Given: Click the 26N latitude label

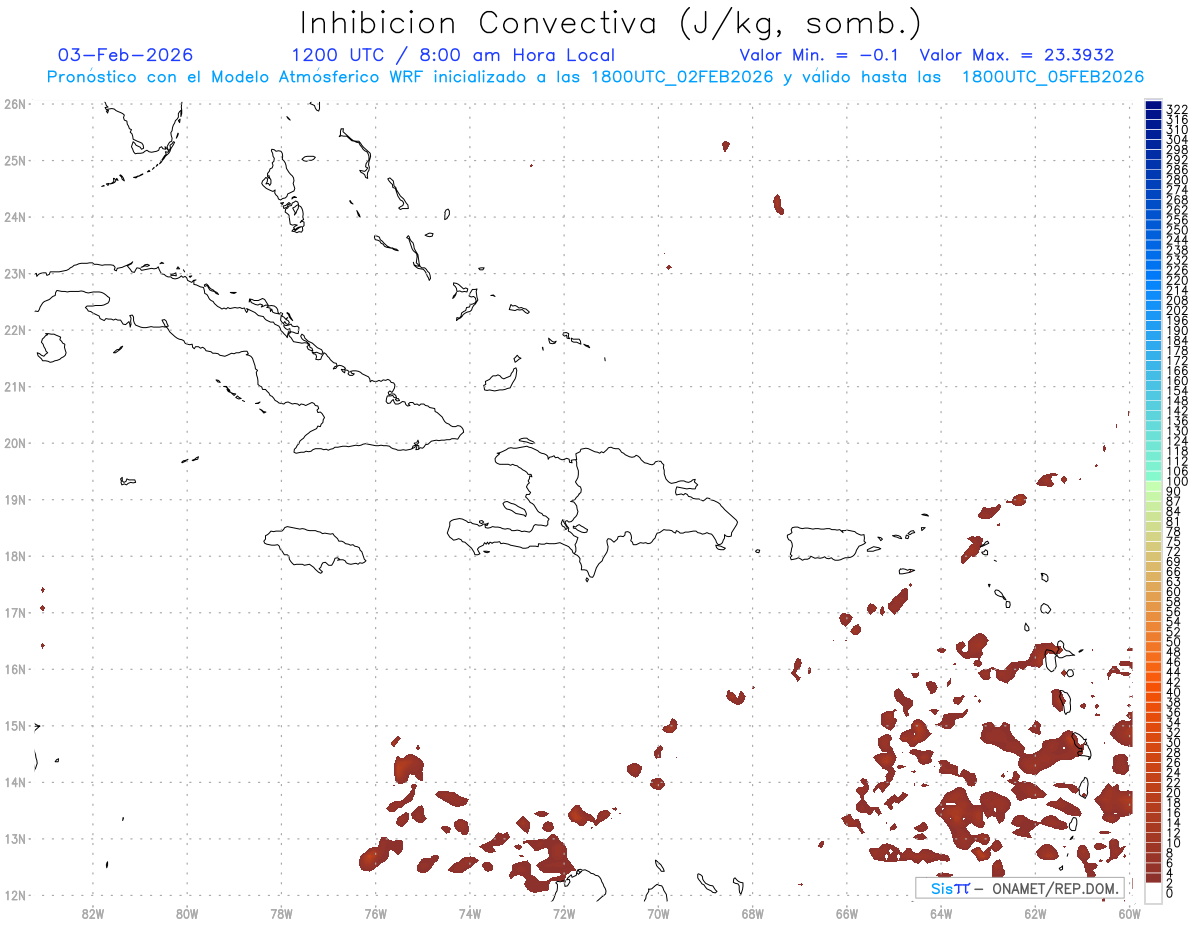Looking at the screenshot, I should (14, 104).
